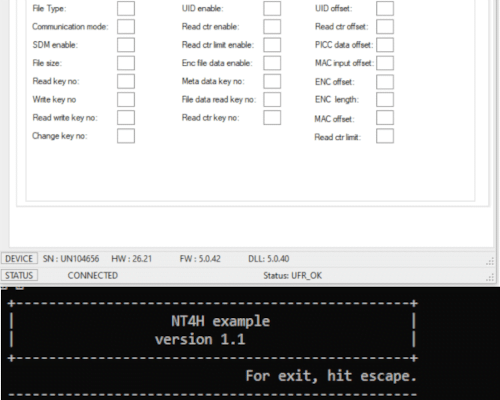
Task: Select the UID offset field
Action: 385,8
